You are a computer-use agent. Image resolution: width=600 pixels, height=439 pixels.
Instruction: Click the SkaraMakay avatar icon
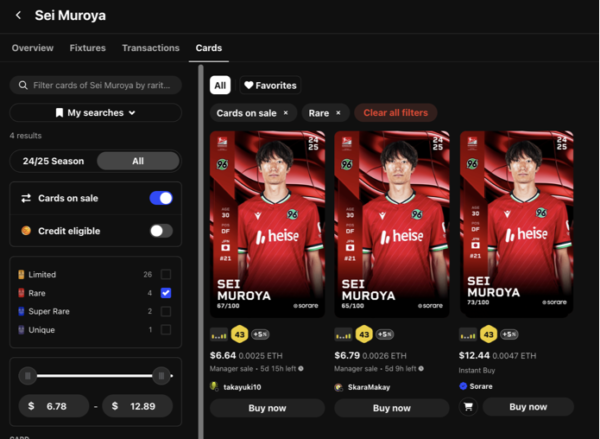click(339, 387)
